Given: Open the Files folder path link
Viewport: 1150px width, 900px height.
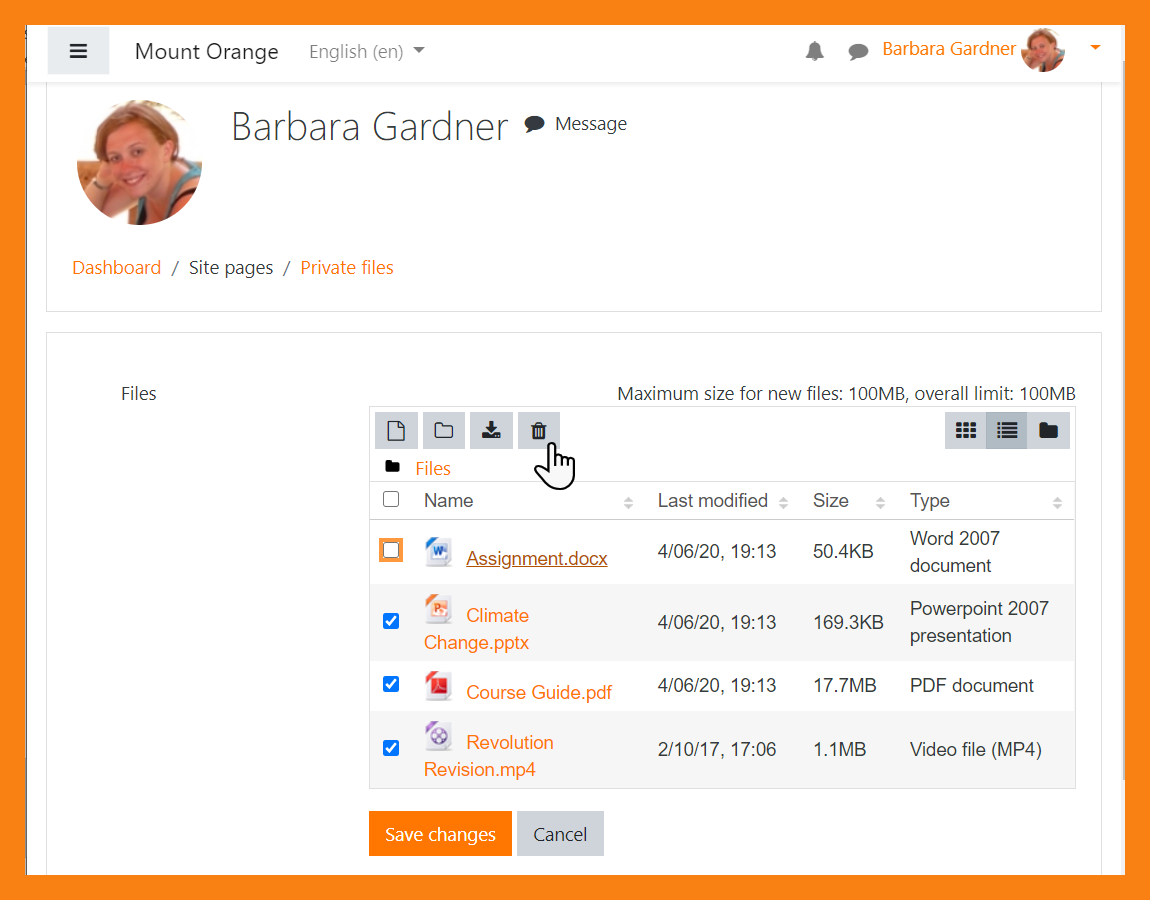Looking at the screenshot, I should pos(433,469).
